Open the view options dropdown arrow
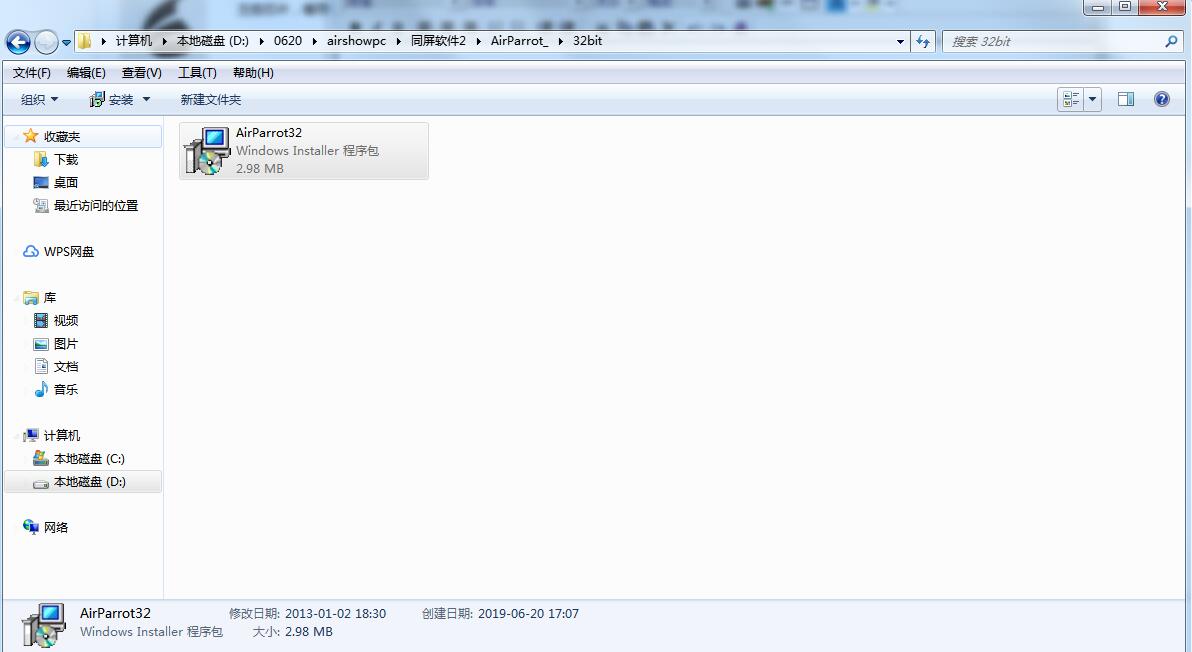 click(1092, 100)
